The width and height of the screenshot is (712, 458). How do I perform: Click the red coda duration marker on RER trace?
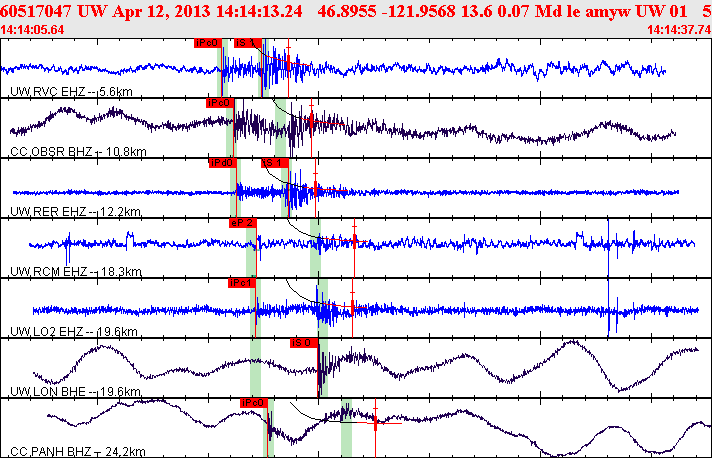[x=316, y=191]
